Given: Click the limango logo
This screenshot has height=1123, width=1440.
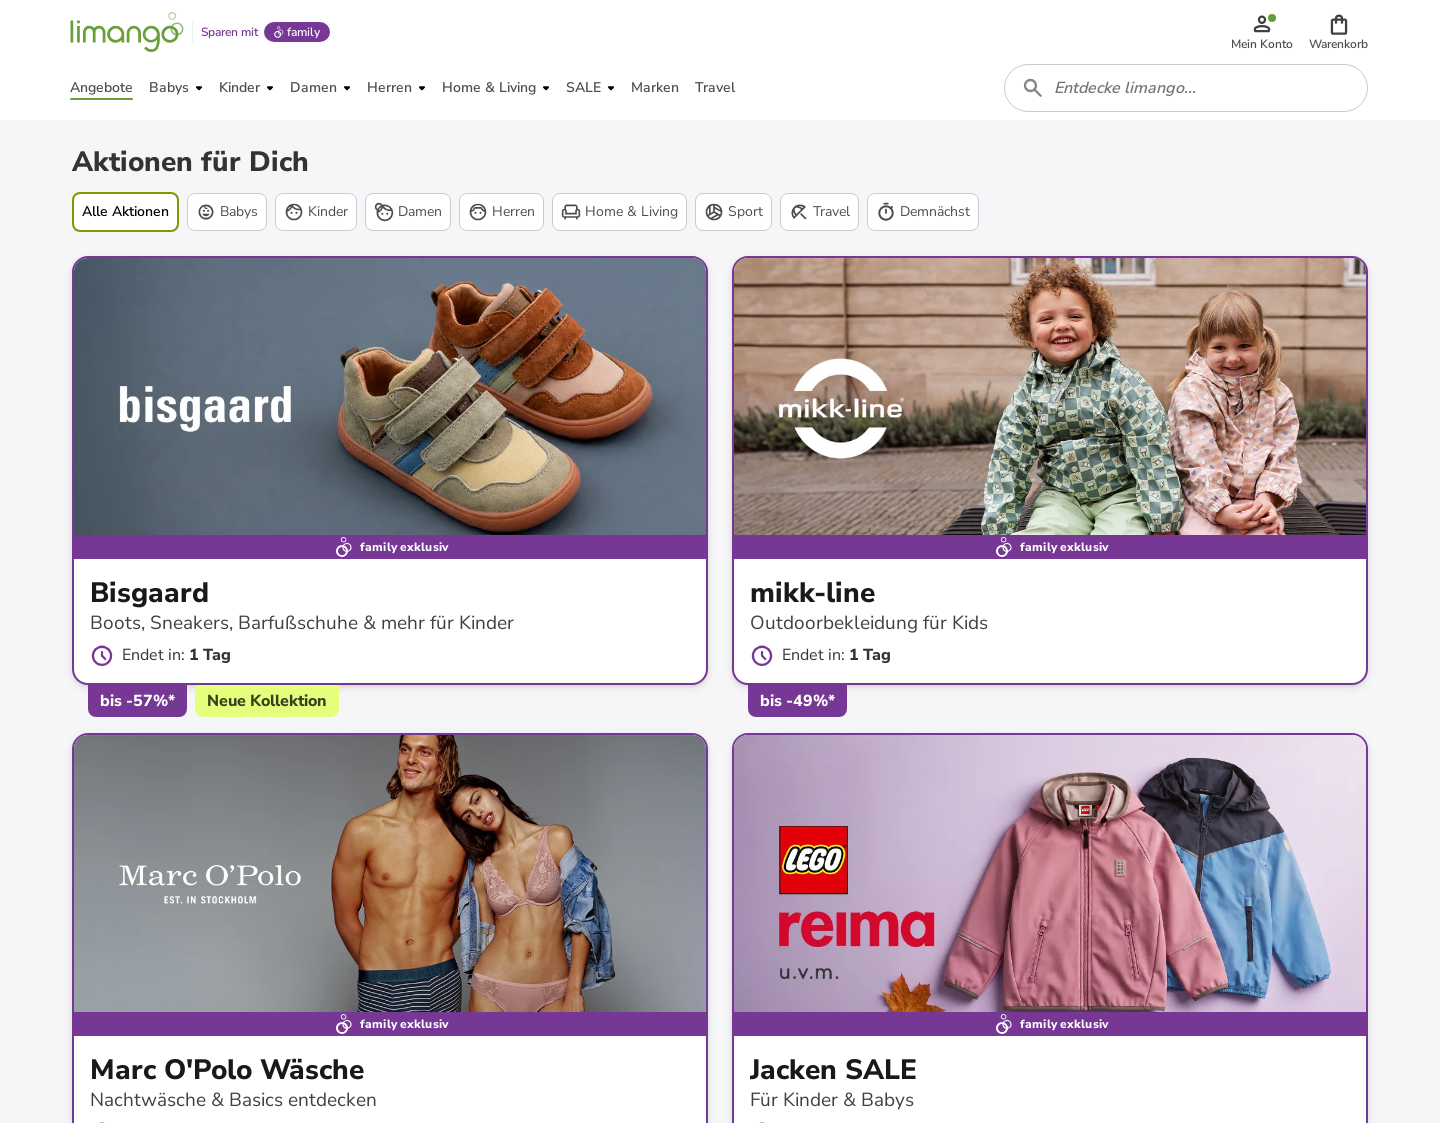Looking at the screenshot, I should pos(126,32).
